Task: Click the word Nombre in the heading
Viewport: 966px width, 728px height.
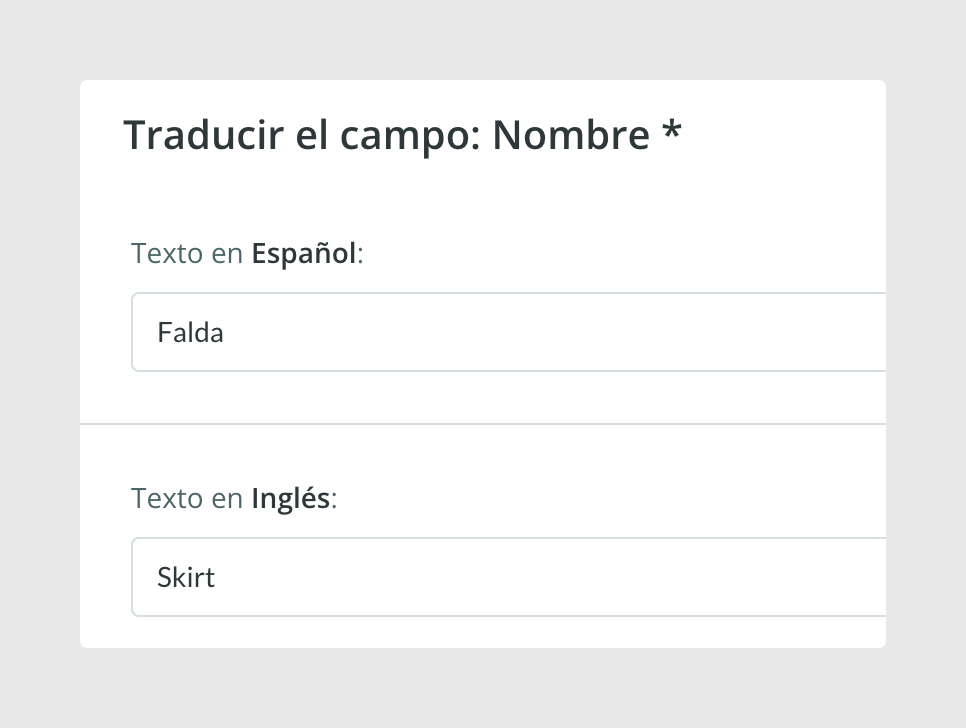Action: click(571, 135)
